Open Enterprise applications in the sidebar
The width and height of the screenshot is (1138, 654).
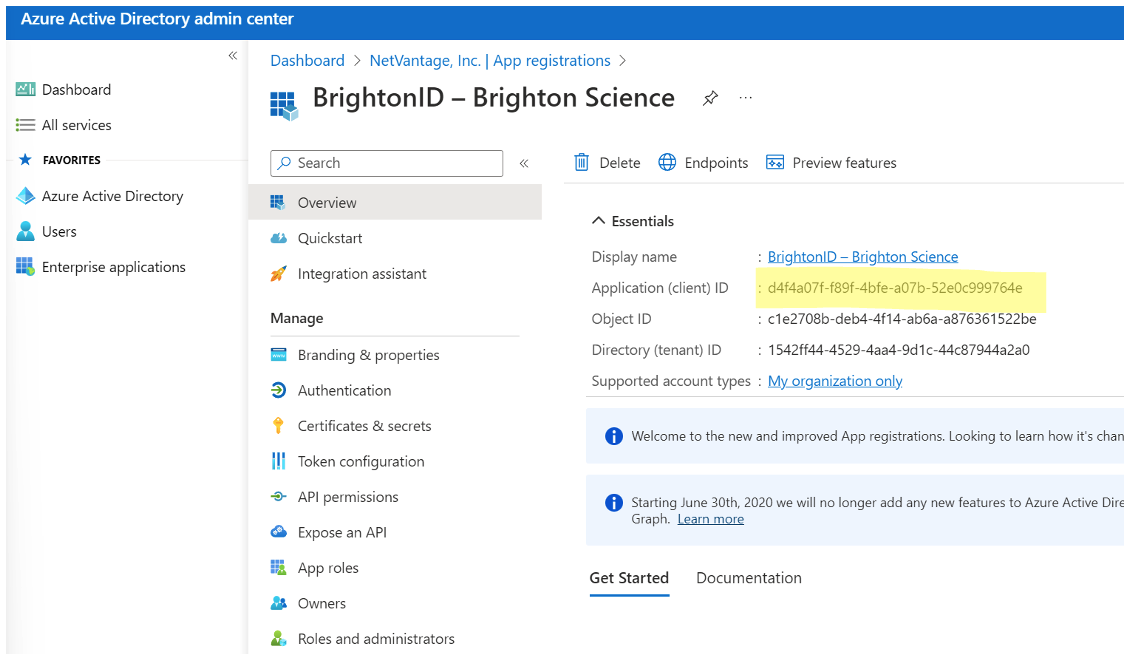click(x=113, y=267)
